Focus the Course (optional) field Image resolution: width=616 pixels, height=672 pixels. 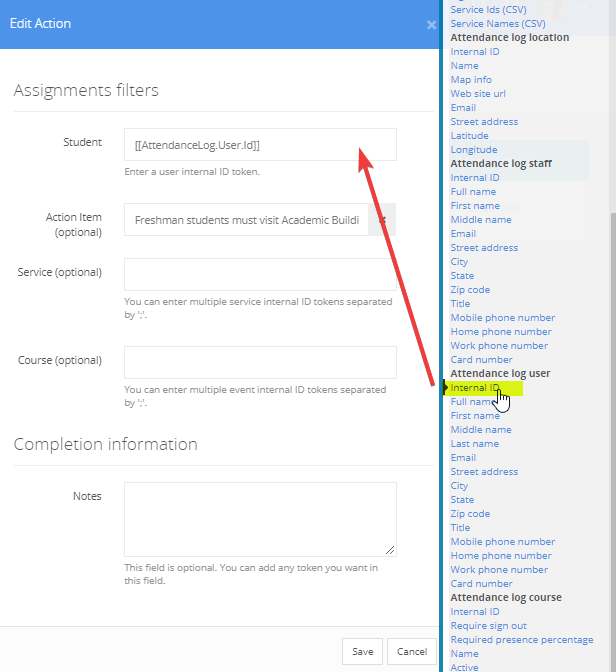coord(260,363)
